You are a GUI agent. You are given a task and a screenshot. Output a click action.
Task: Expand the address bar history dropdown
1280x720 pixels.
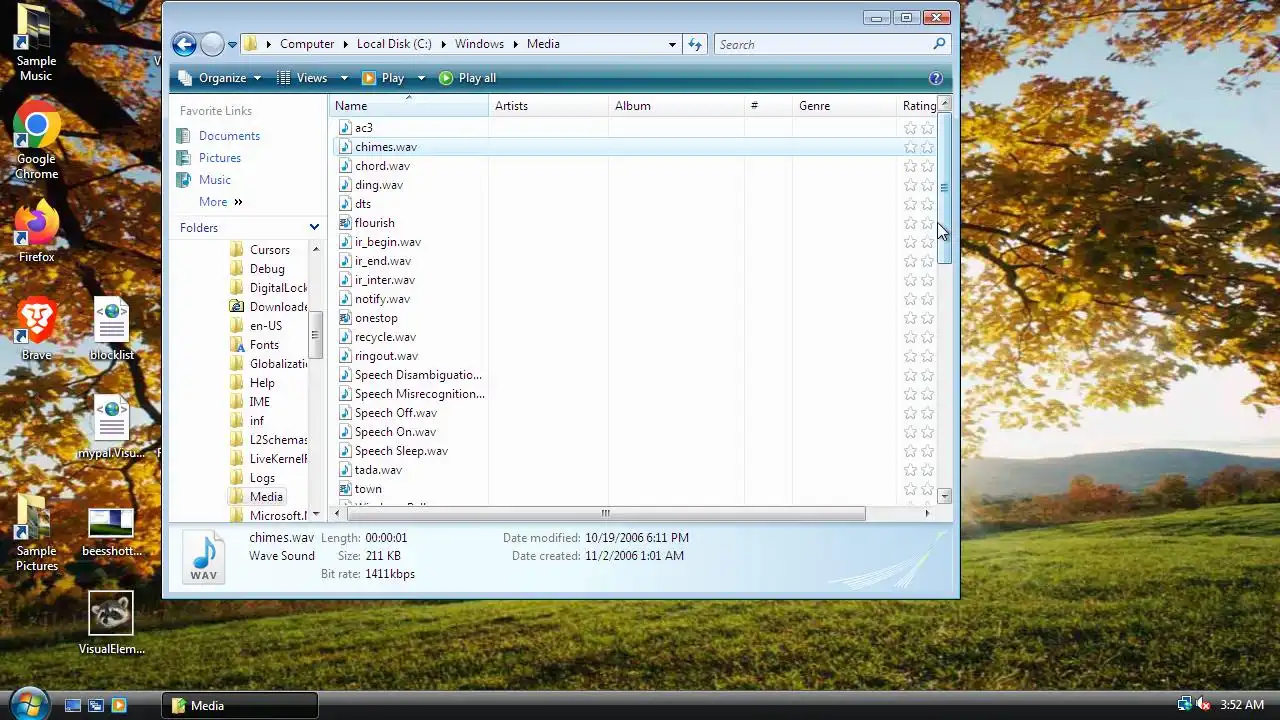[672, 44]
